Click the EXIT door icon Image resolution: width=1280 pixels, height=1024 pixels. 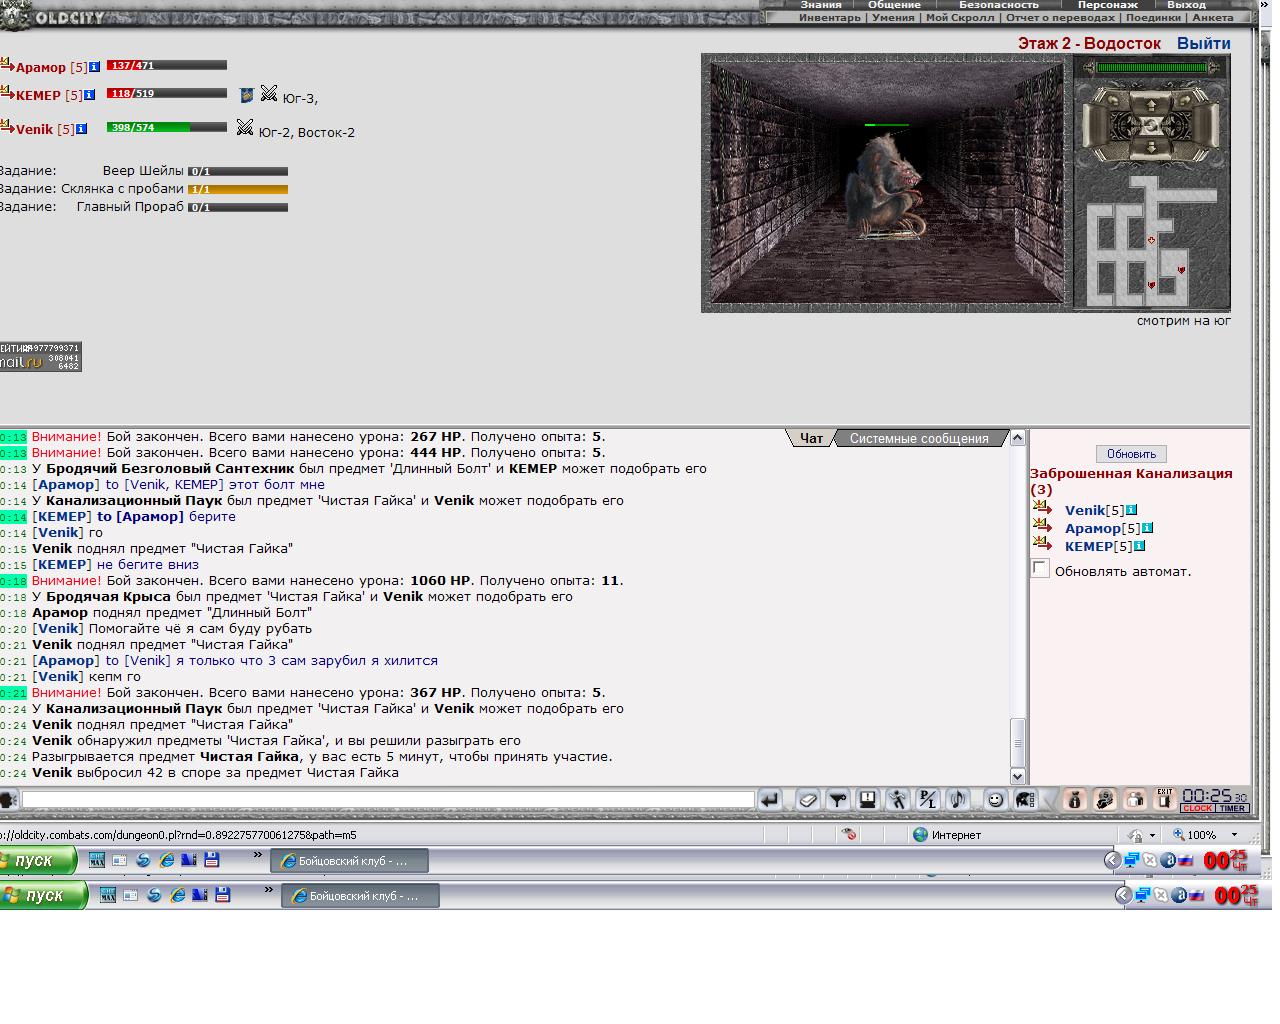tap(1165, 799)
